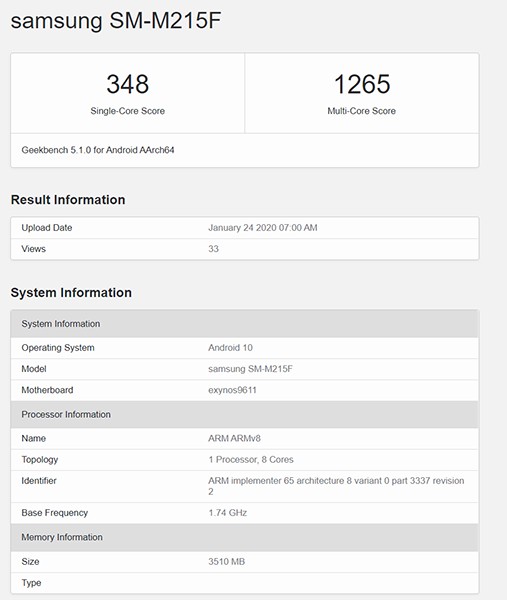Viewport: 507px width, 600px height.
Task: Click the Multi-Core Score label
Action: point(362,111)
